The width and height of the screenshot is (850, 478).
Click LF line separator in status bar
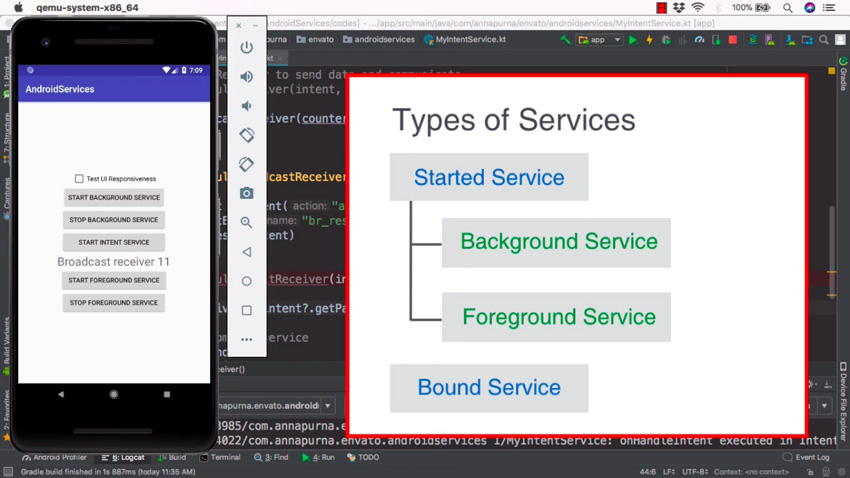[x=669, y=471]
